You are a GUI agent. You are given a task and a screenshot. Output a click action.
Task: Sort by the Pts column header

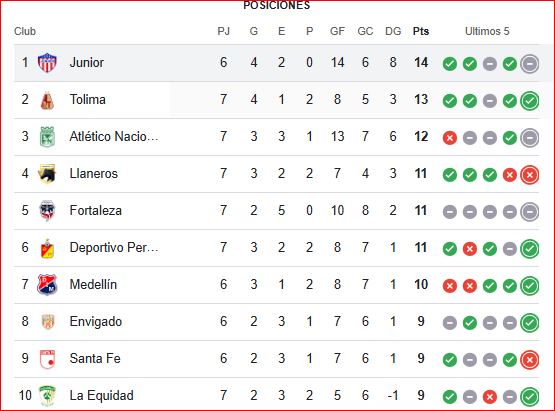(421, 31)
